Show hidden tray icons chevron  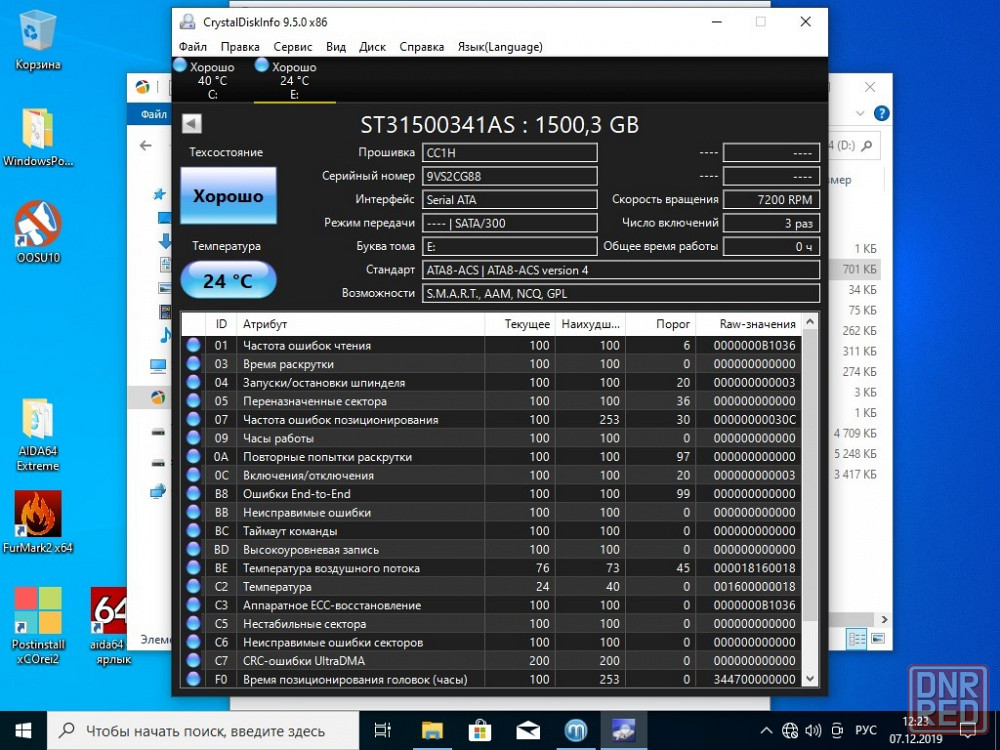coord(767,731)
